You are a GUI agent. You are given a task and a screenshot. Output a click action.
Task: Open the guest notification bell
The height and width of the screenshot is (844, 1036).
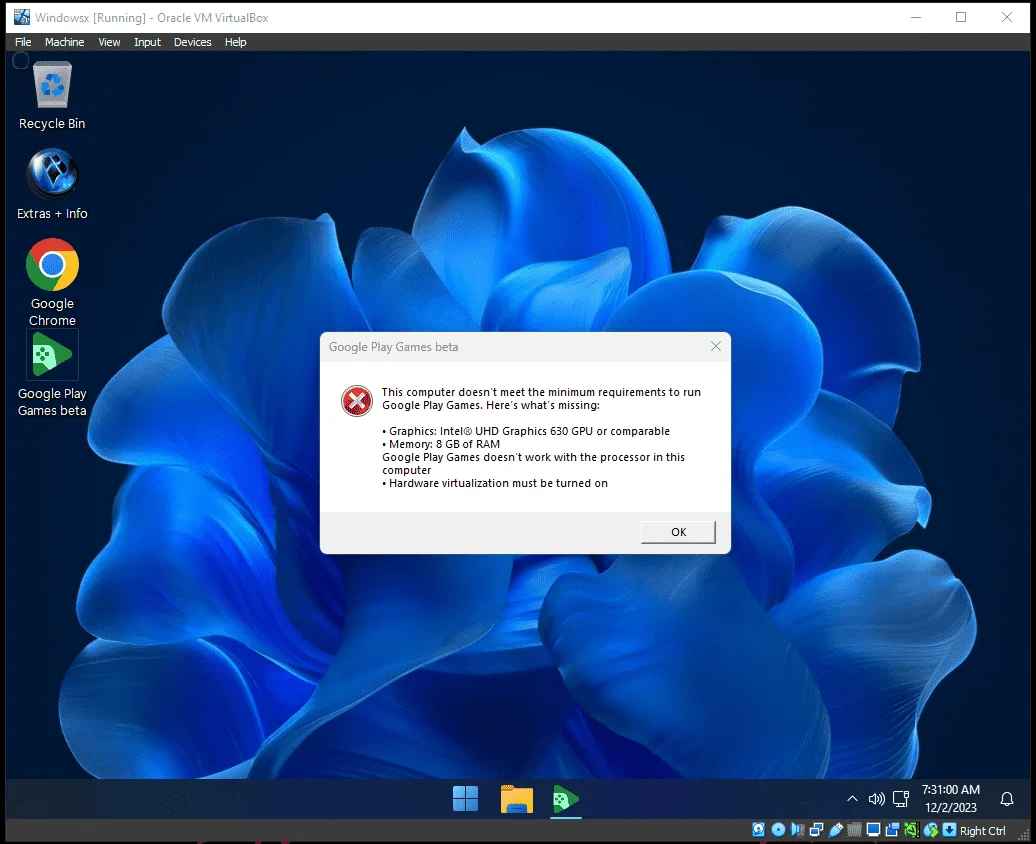[1007, 799]
